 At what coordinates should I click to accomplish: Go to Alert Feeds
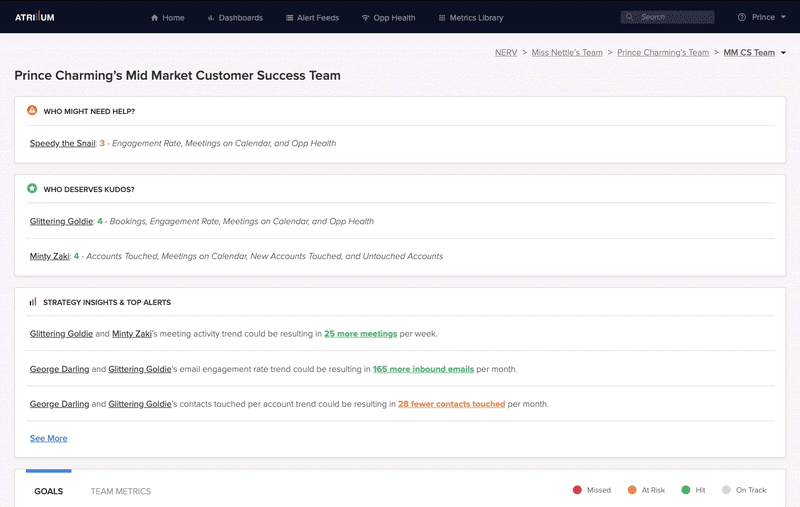(312, 18)
